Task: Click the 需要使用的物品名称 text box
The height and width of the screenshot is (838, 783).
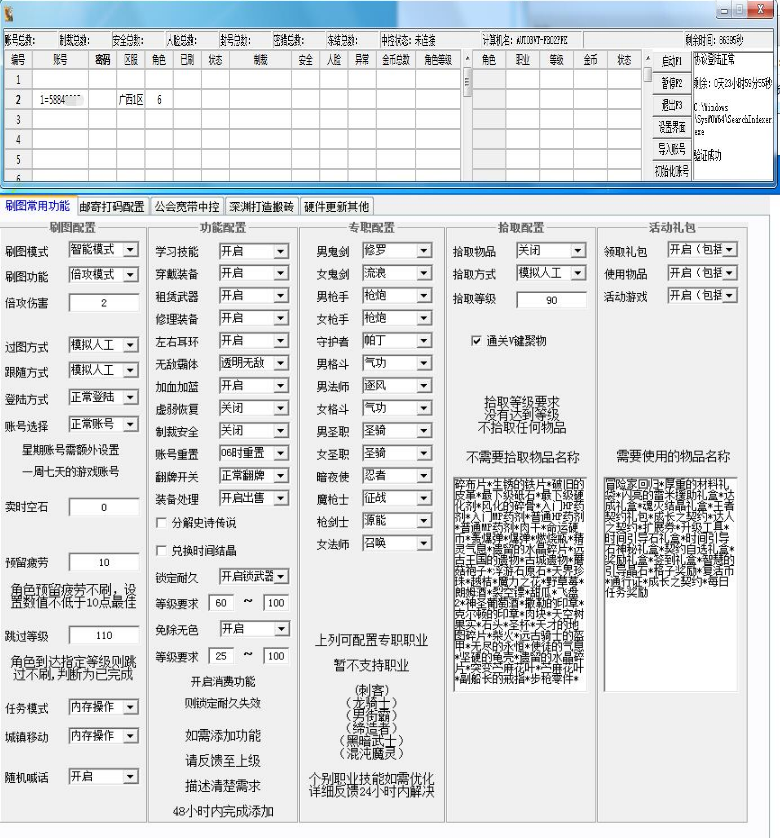Action: [x=671, y=584]
